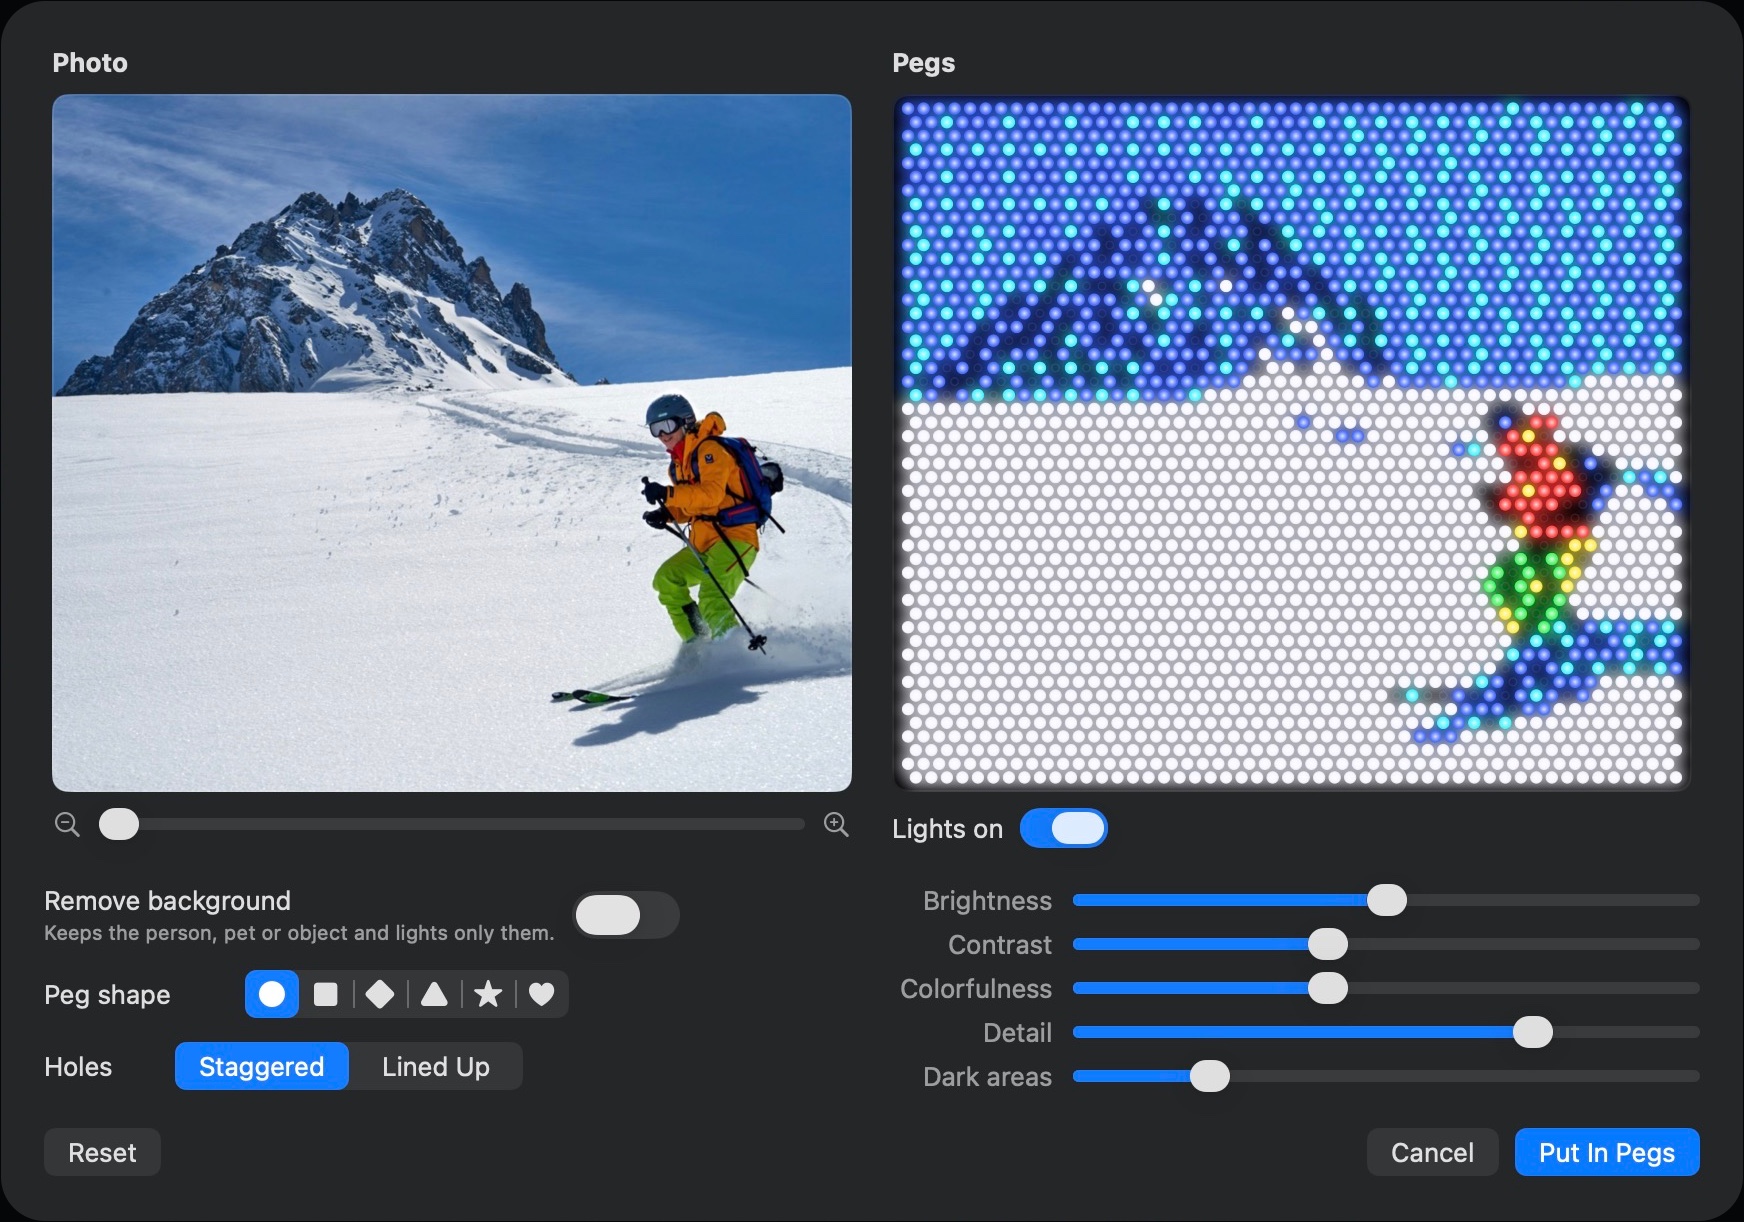Choose the diamond peg shape
The height and width of the screenshot is (1222, 1744).
tap(380, 994)
